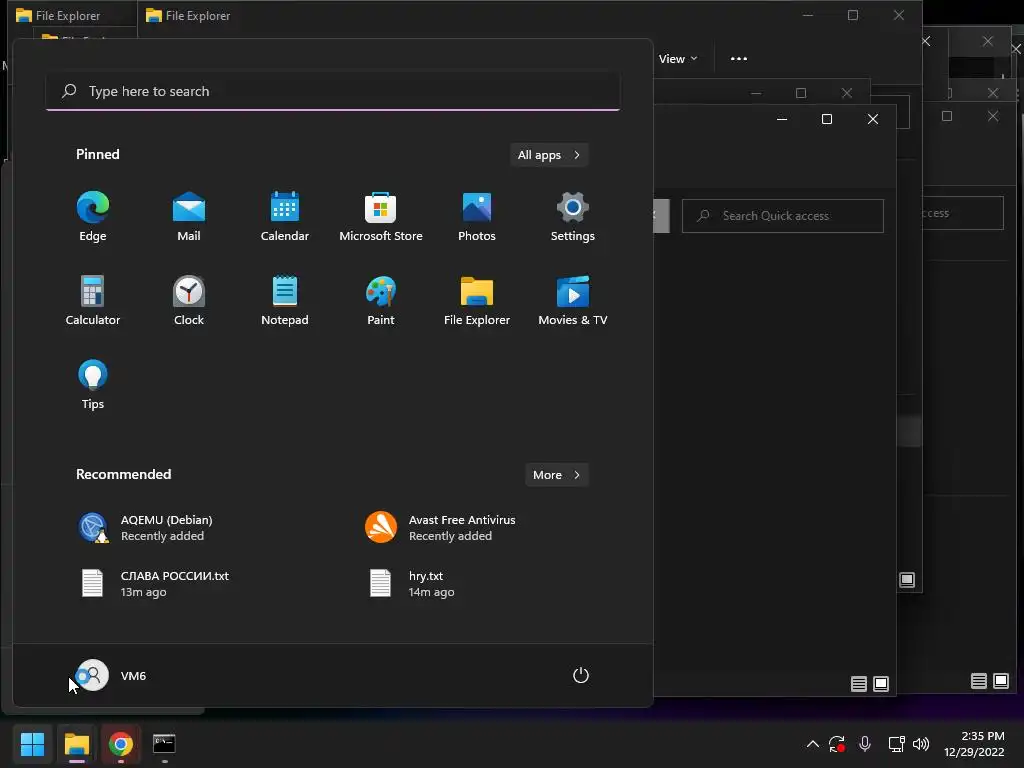Expand the View dropdown in File Explorer
Image resolution: width=1024 pixels, height=768 pixels.
click(x=678, y=59)
